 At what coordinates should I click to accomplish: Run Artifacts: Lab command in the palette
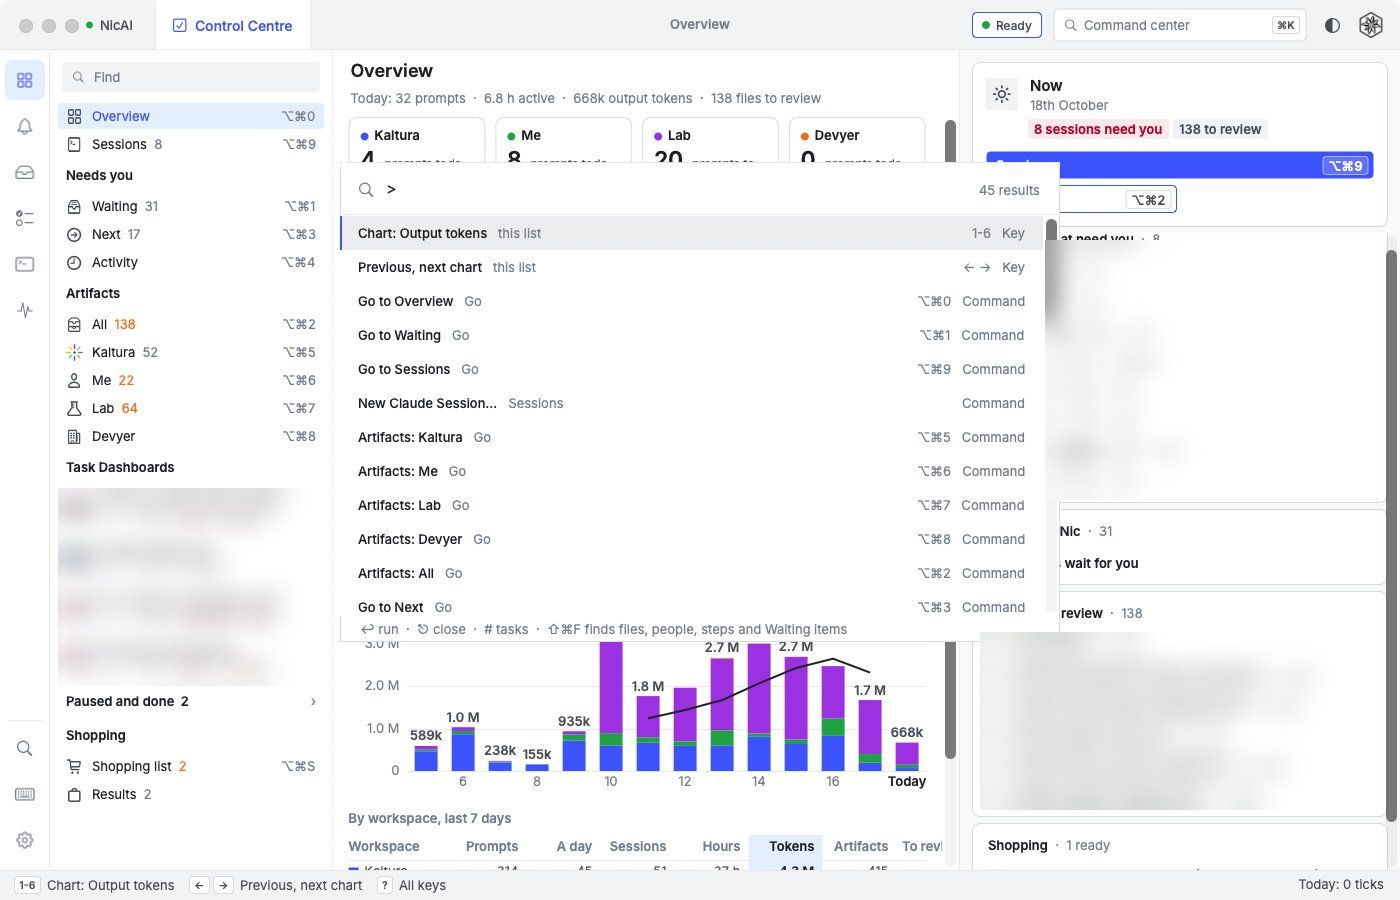coord(692,505)
